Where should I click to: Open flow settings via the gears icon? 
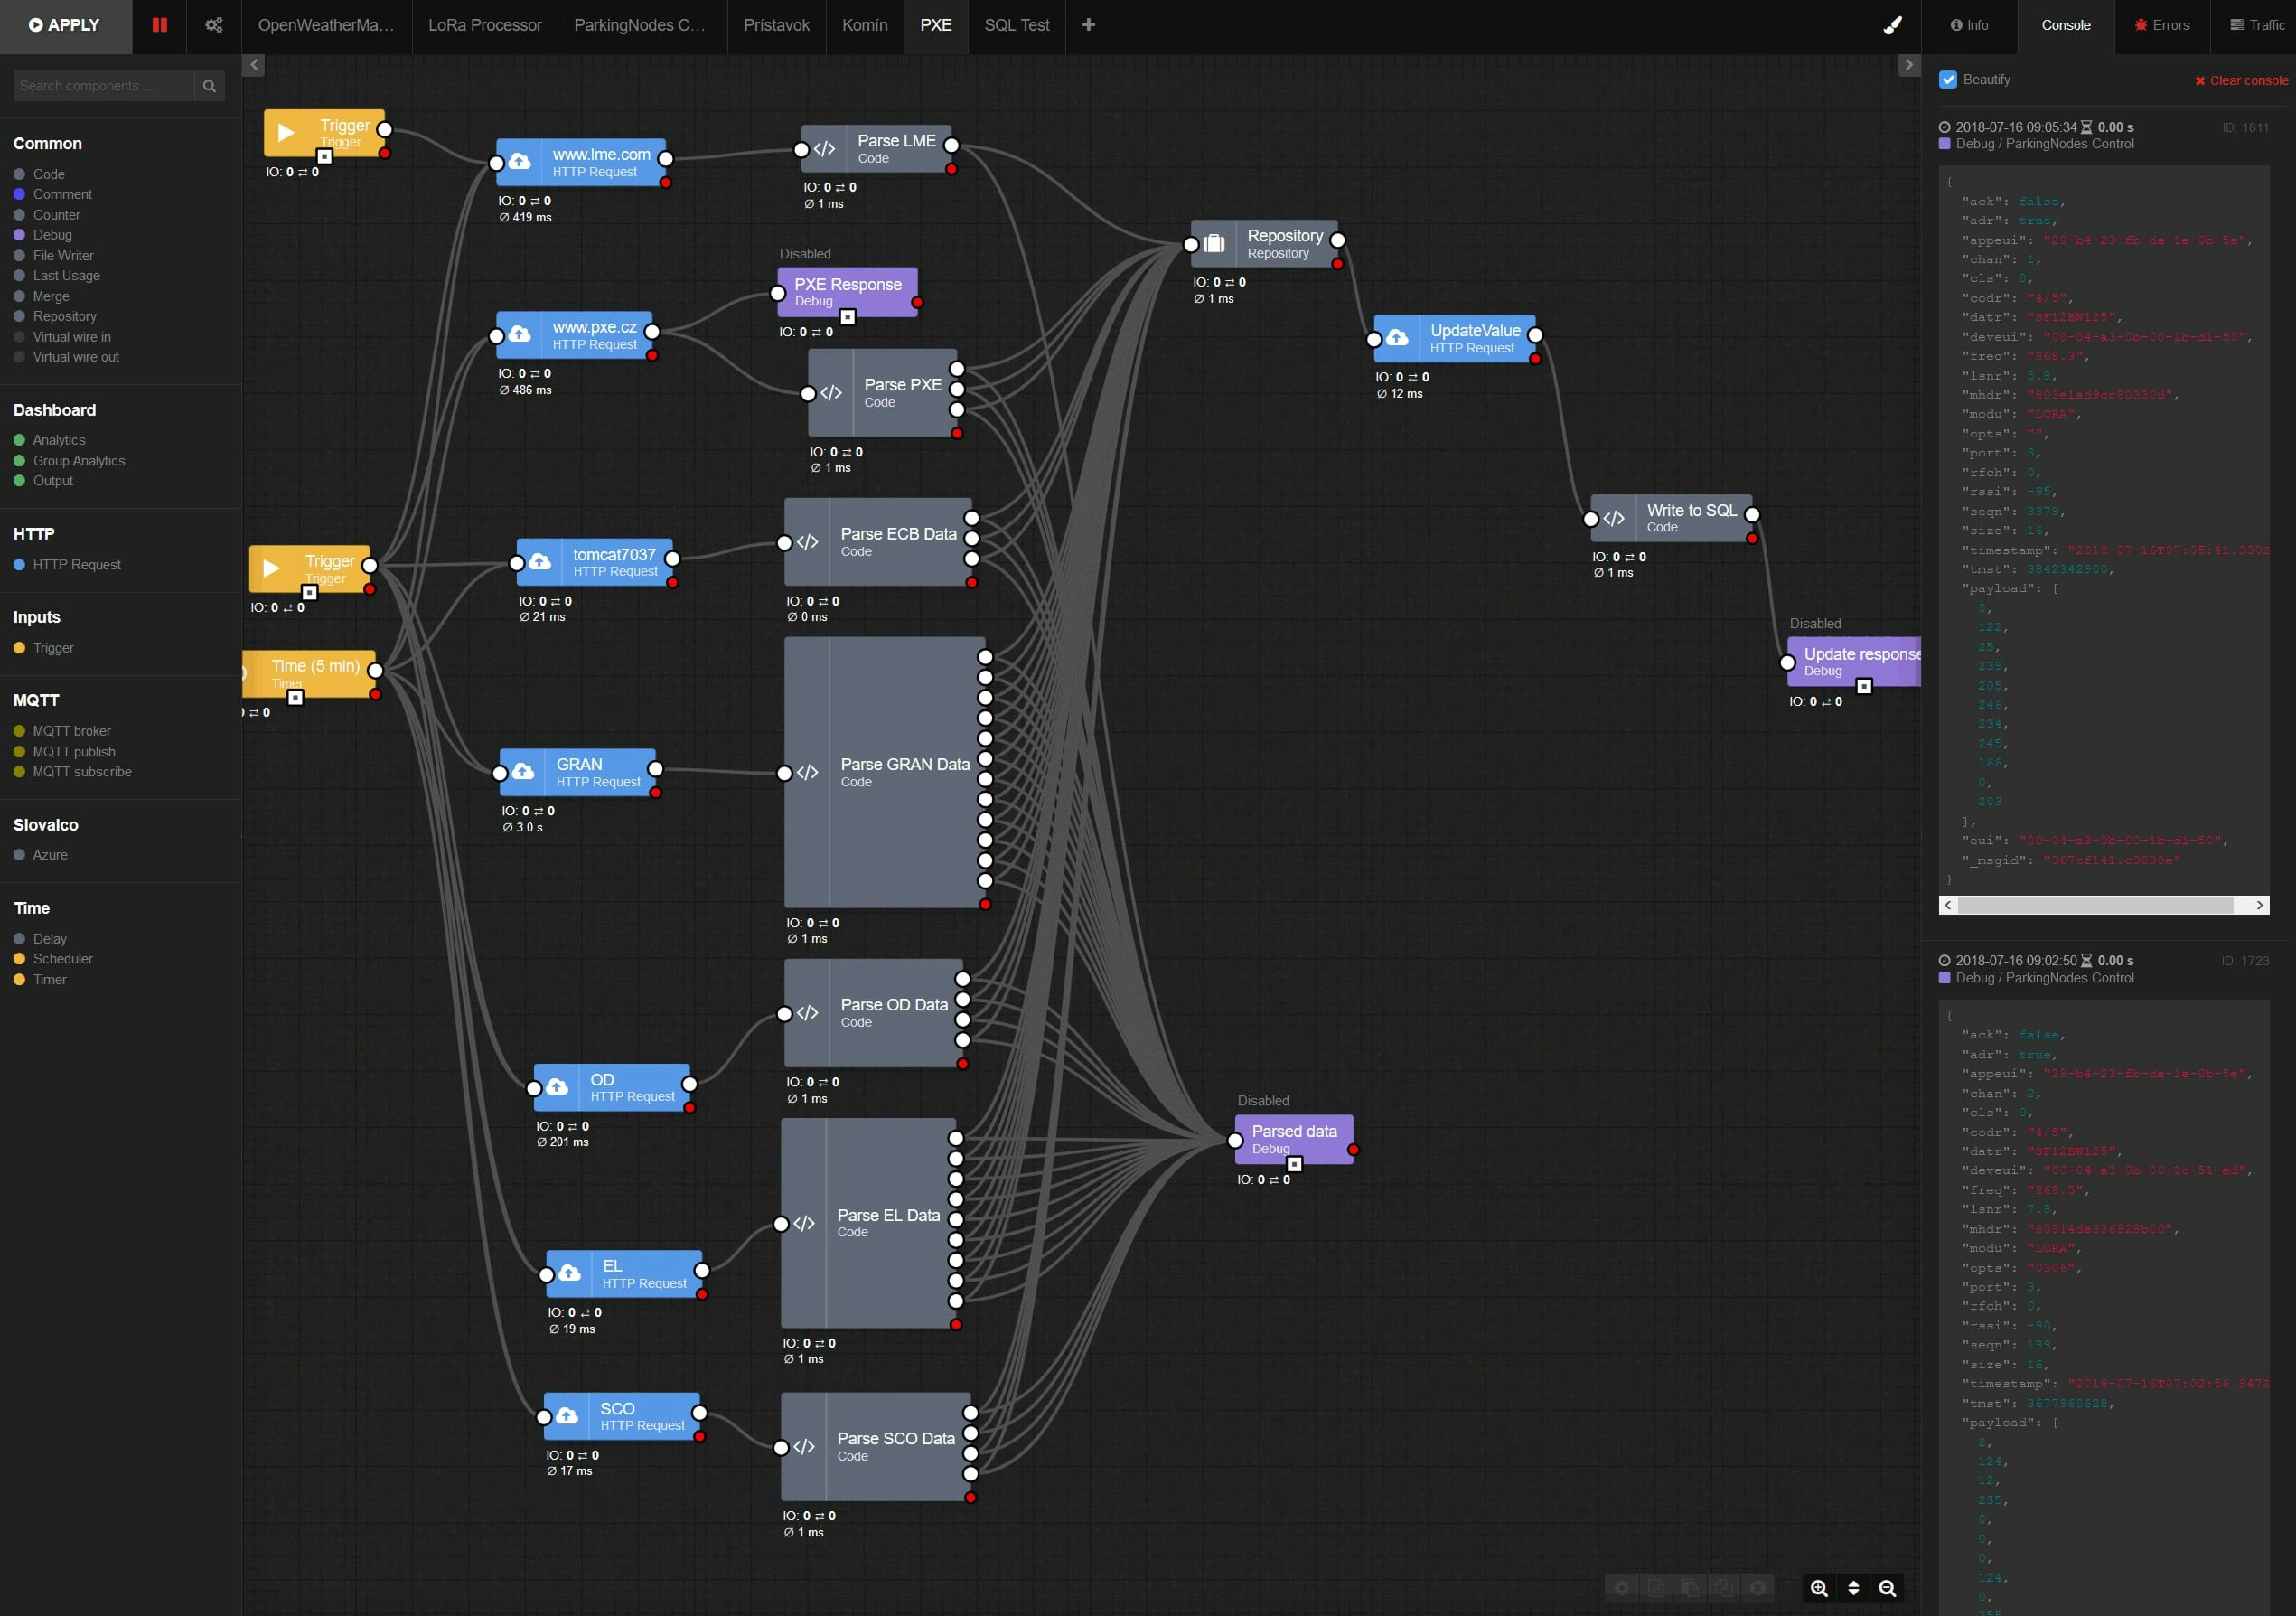click(214, 25)
